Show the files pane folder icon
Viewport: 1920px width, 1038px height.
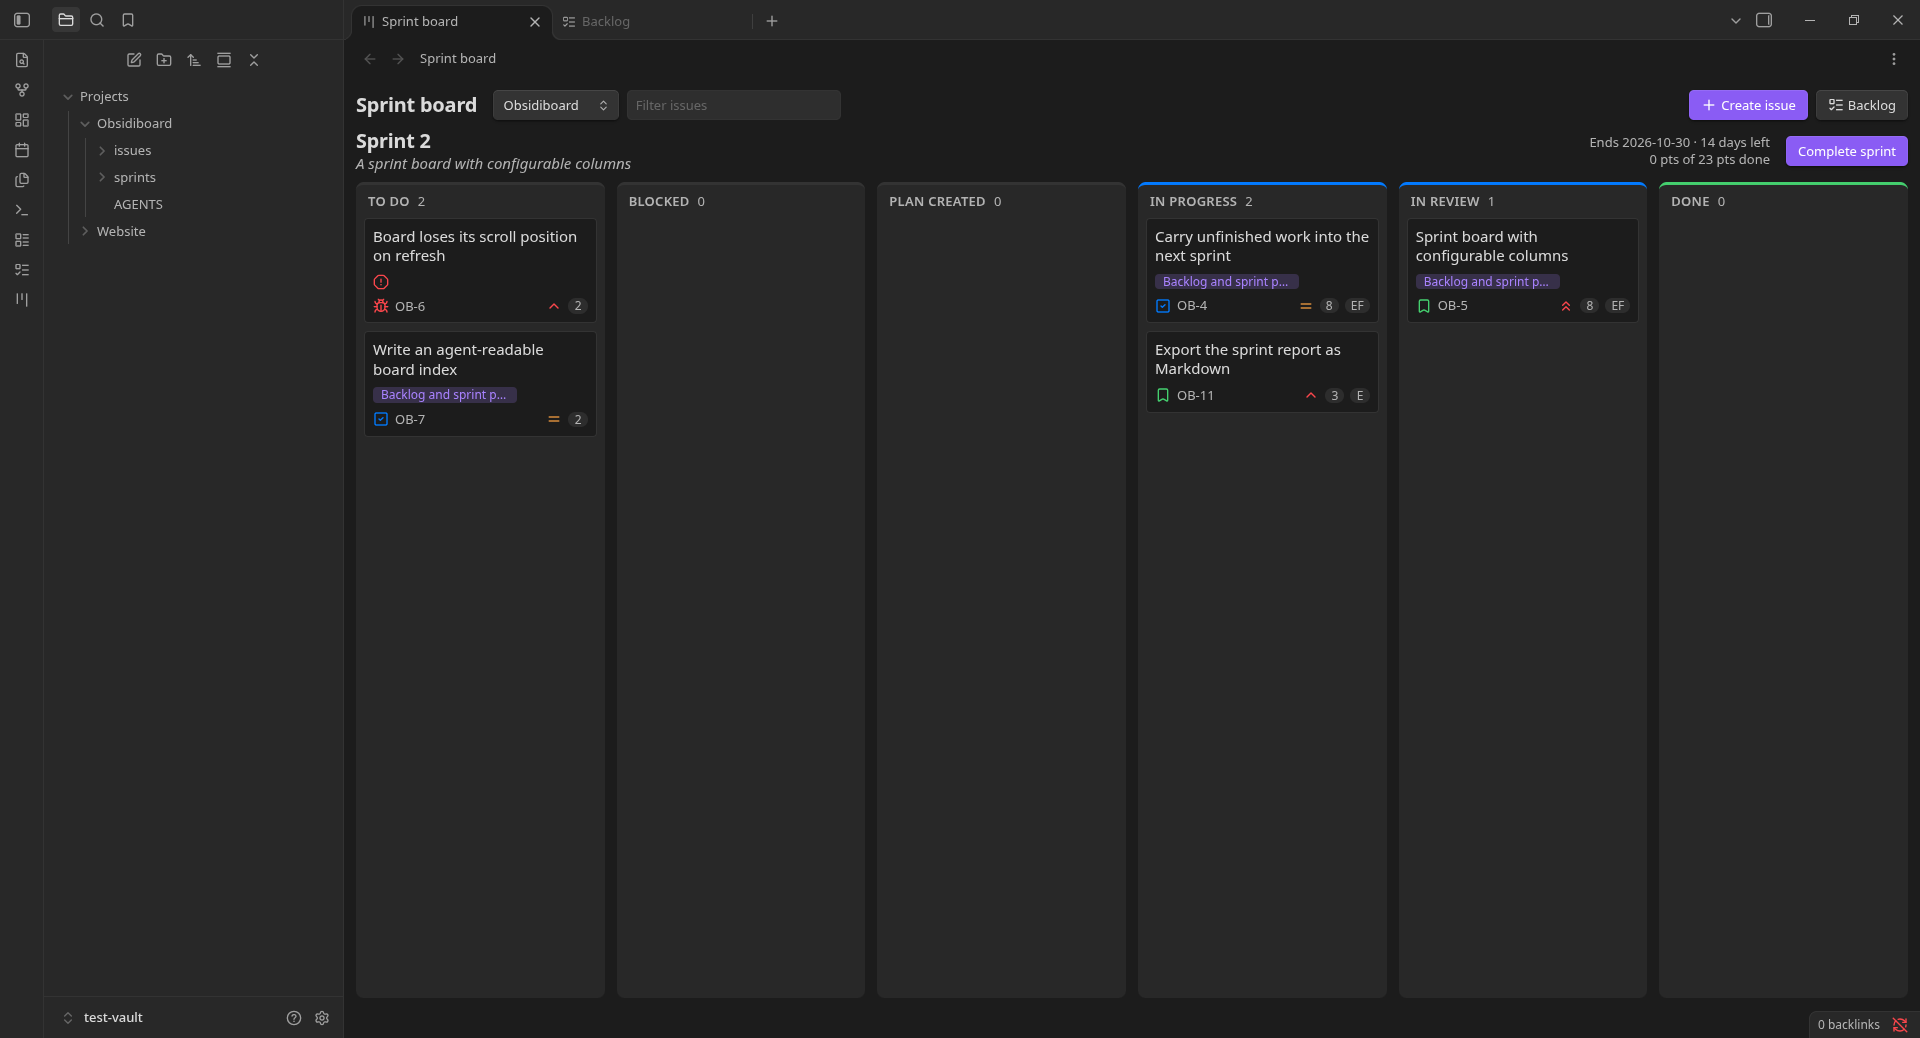pyautogui.click(x=66, y=20)
